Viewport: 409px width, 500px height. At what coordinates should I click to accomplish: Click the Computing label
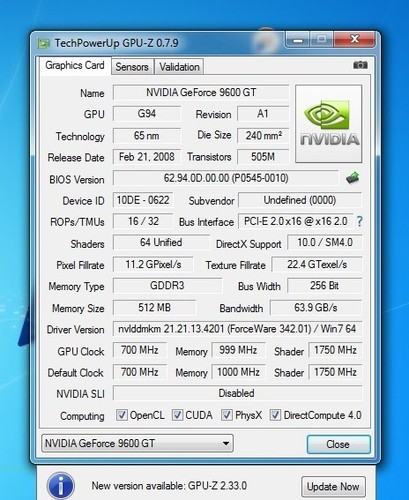[82, 416]
